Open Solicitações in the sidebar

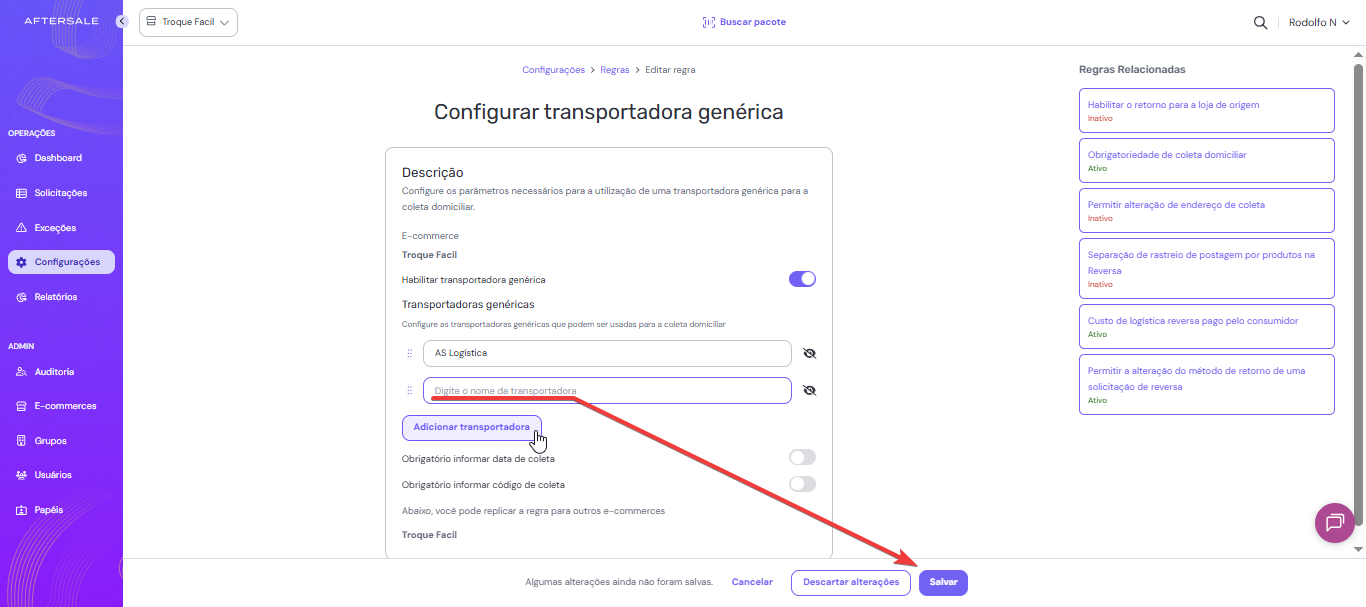point(60,193)
